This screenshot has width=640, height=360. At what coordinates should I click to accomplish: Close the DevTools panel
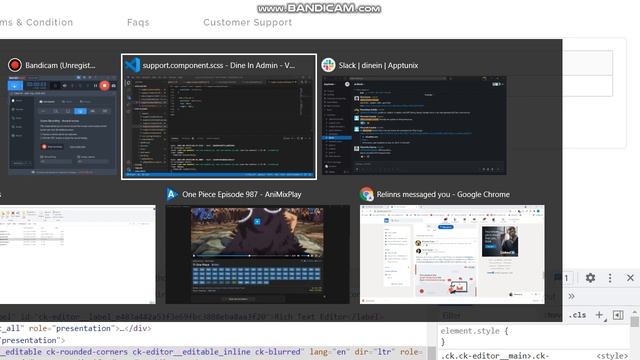coord(630,278)
